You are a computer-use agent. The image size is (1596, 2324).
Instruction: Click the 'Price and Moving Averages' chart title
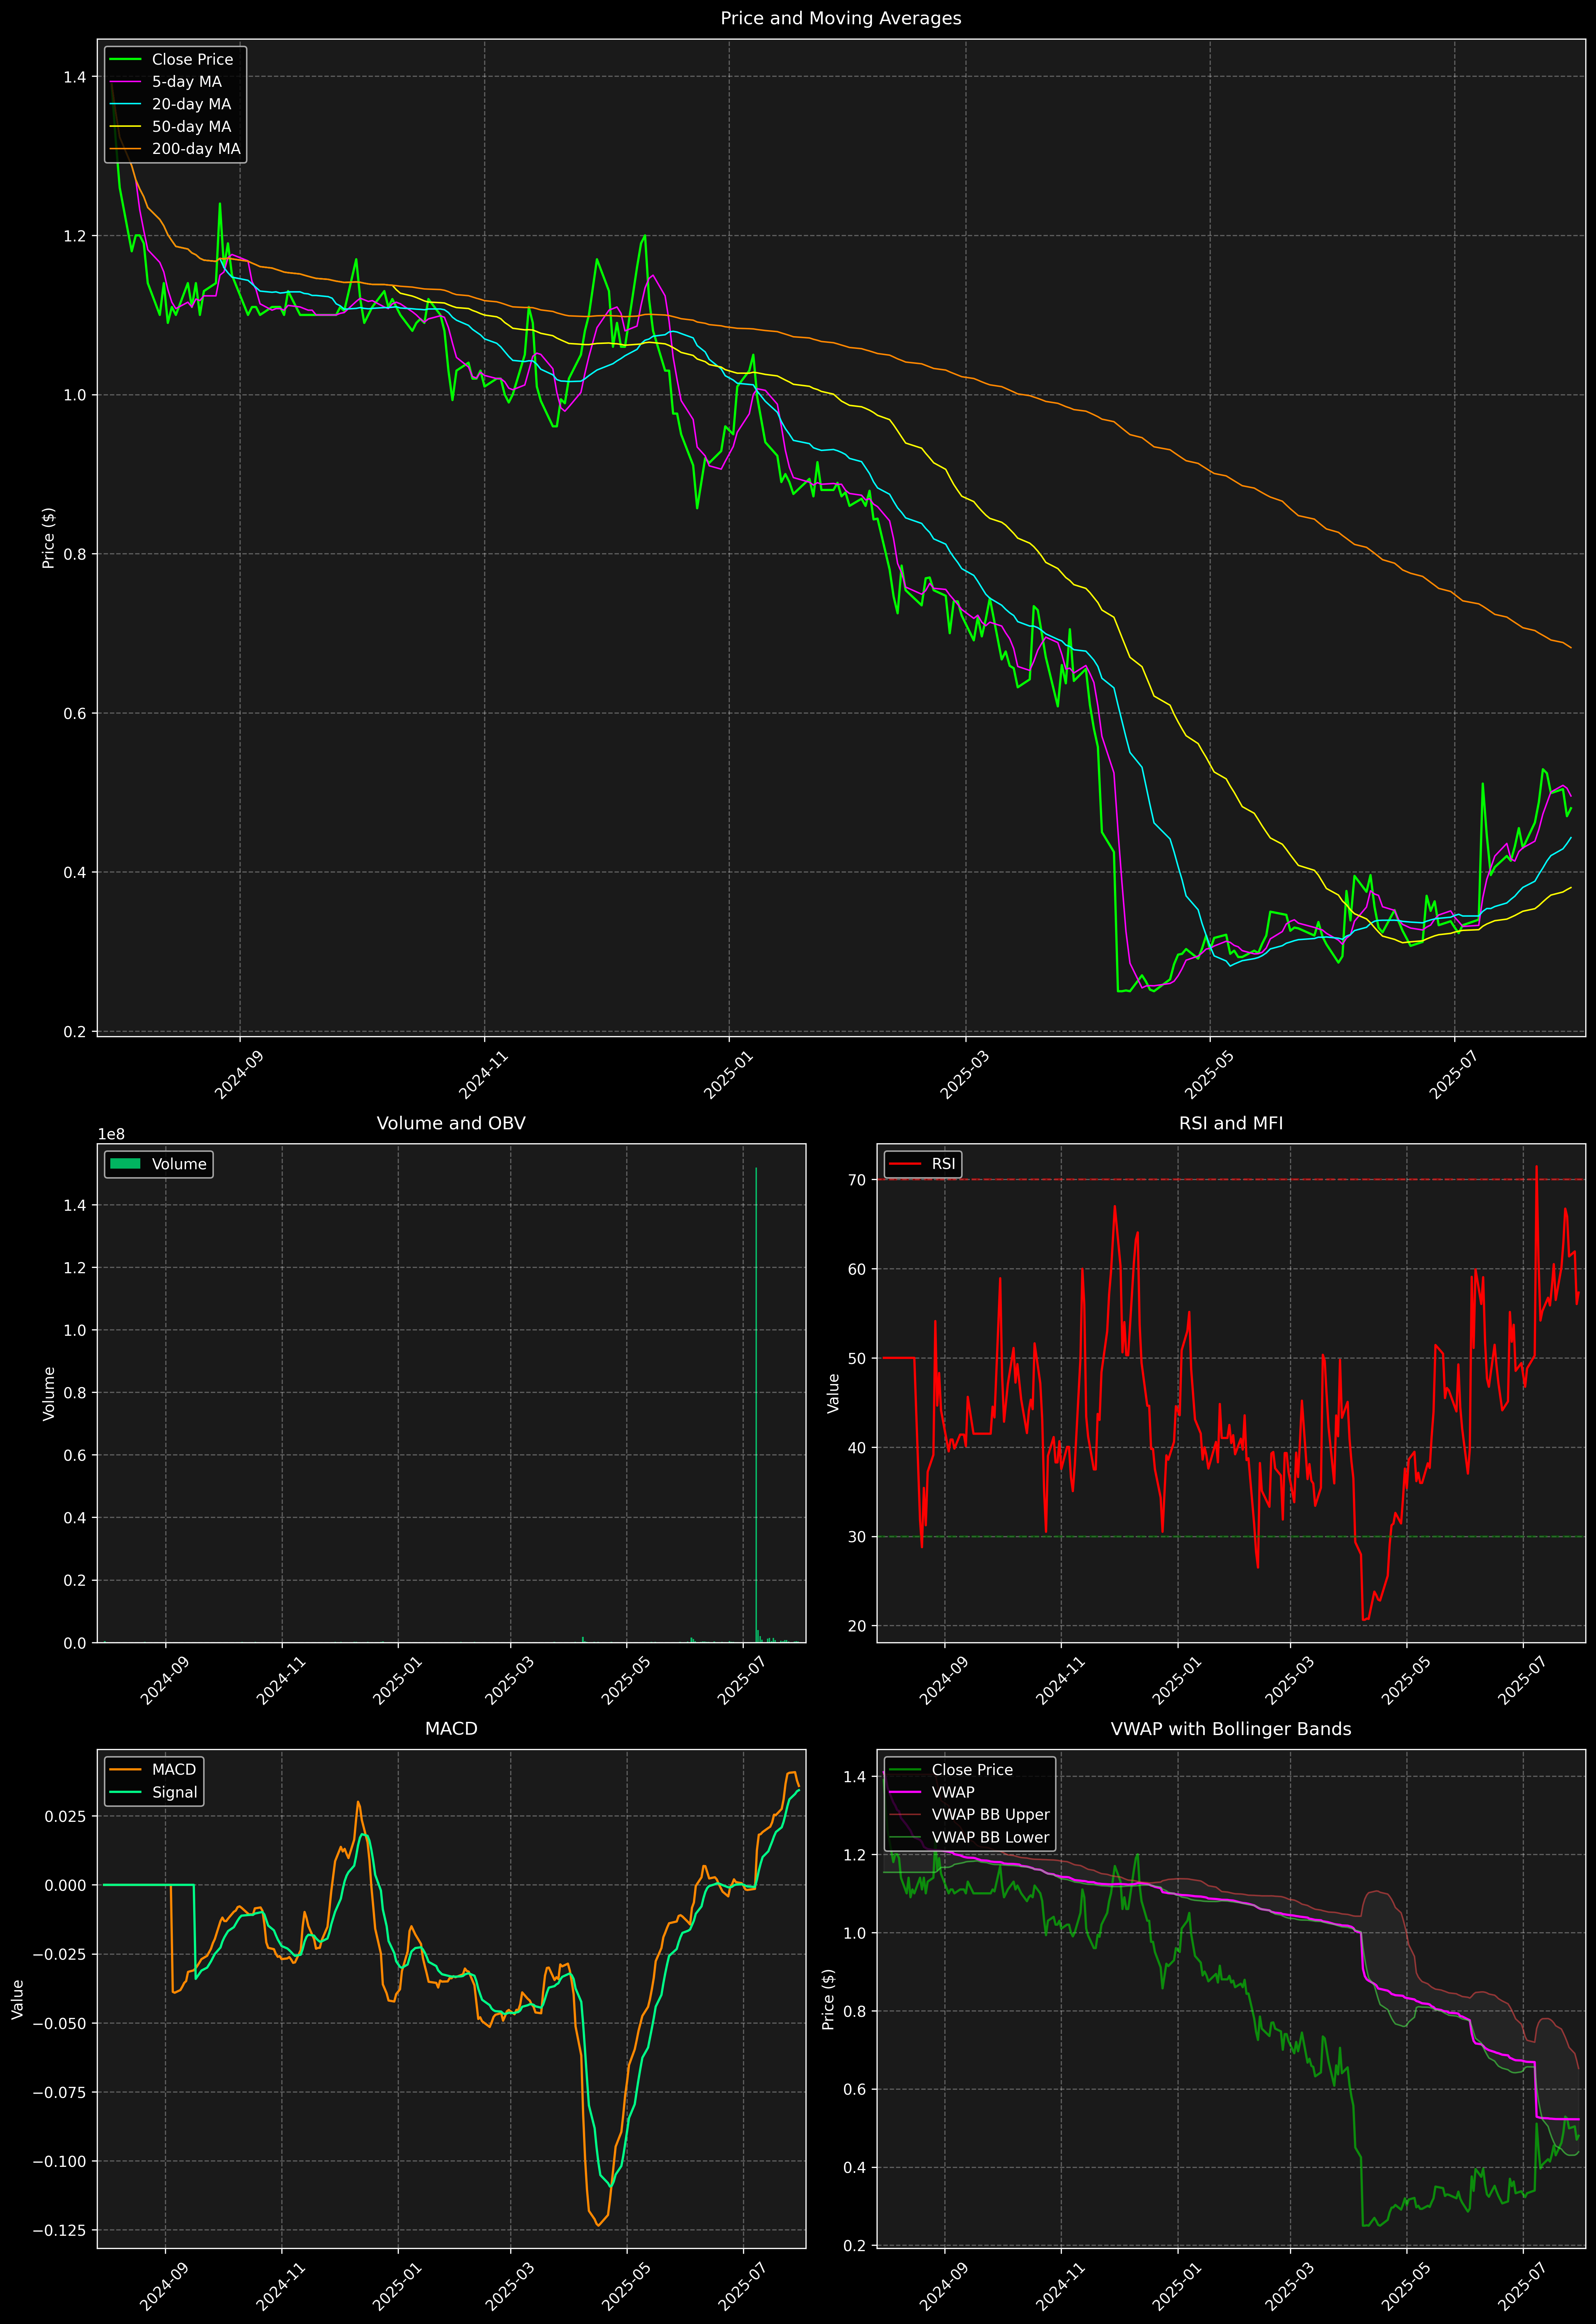coord(840,18)
